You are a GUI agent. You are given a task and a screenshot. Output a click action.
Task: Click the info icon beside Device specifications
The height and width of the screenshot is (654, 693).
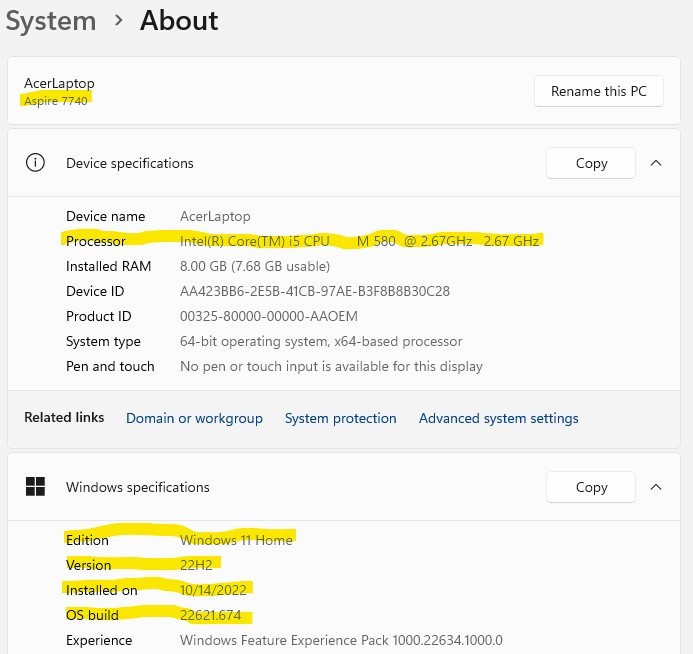pos(35,163)
